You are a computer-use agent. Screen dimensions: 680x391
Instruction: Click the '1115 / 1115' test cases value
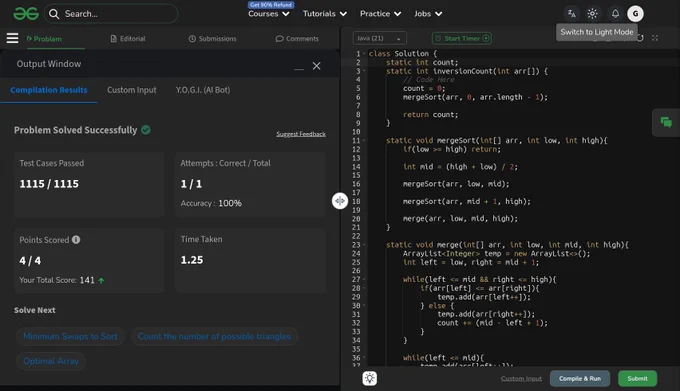49,184
